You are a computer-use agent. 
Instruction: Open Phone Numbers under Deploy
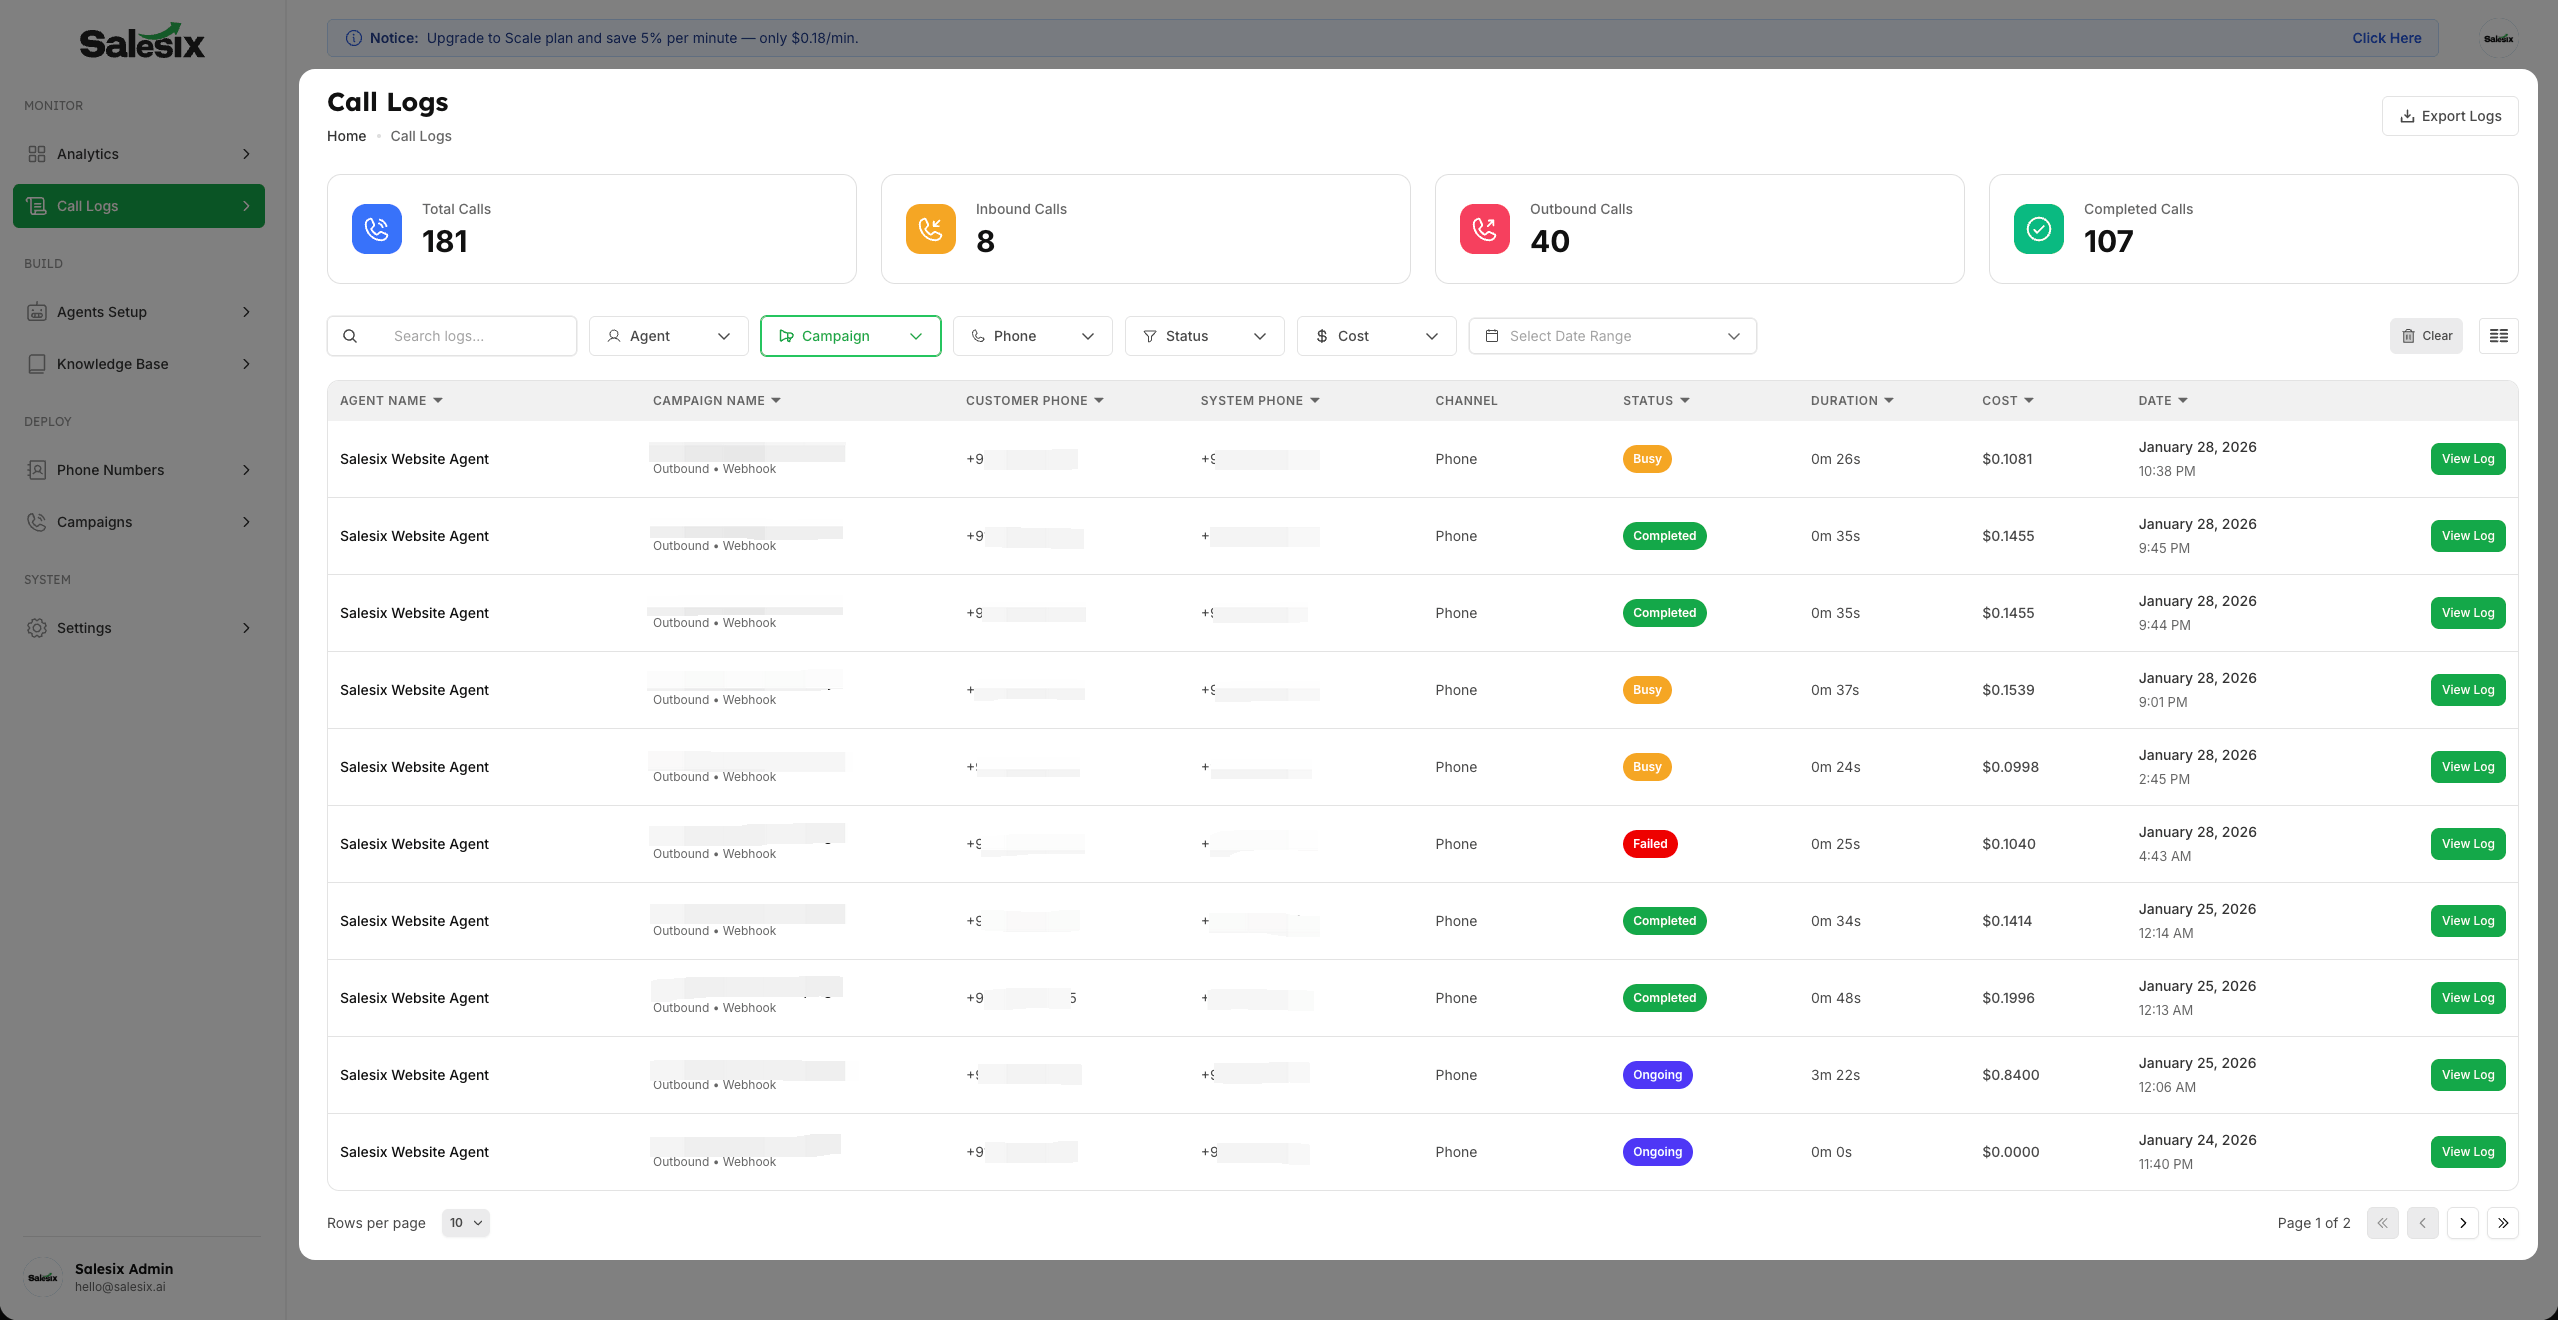coord(110,469)
